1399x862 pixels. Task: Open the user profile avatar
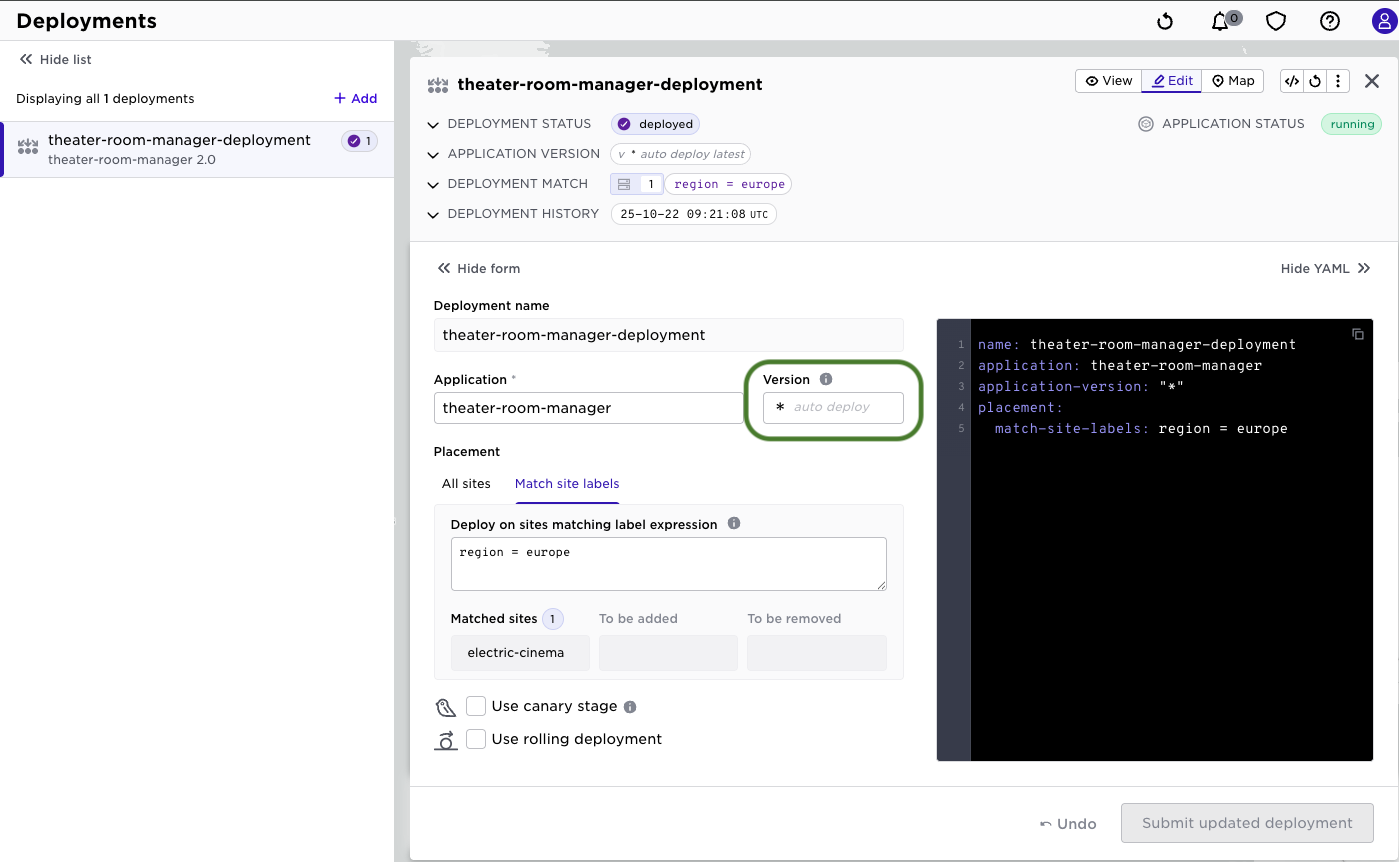tap(1384, 21)
